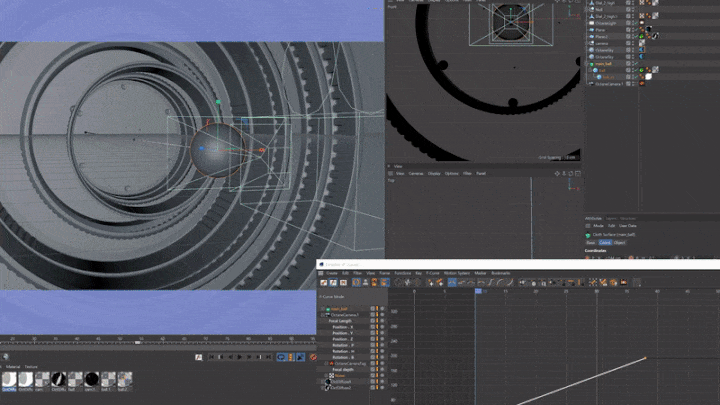Switch to the Coord. attribute tab
Image resolution: width=720 pixels, height=405 pixels.
(605, 242)
